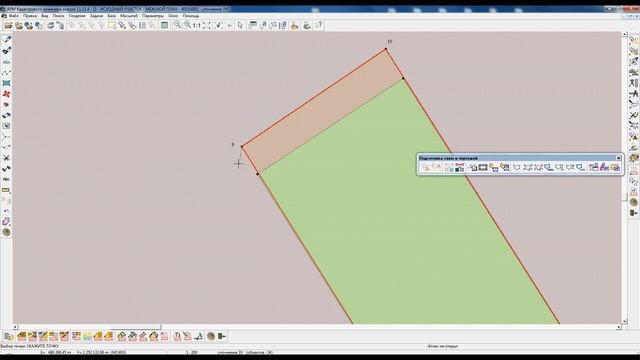This screenshot has width=640, height=360.
Task: Click the arrow pointer selection tool
Action: pos(240,25)
